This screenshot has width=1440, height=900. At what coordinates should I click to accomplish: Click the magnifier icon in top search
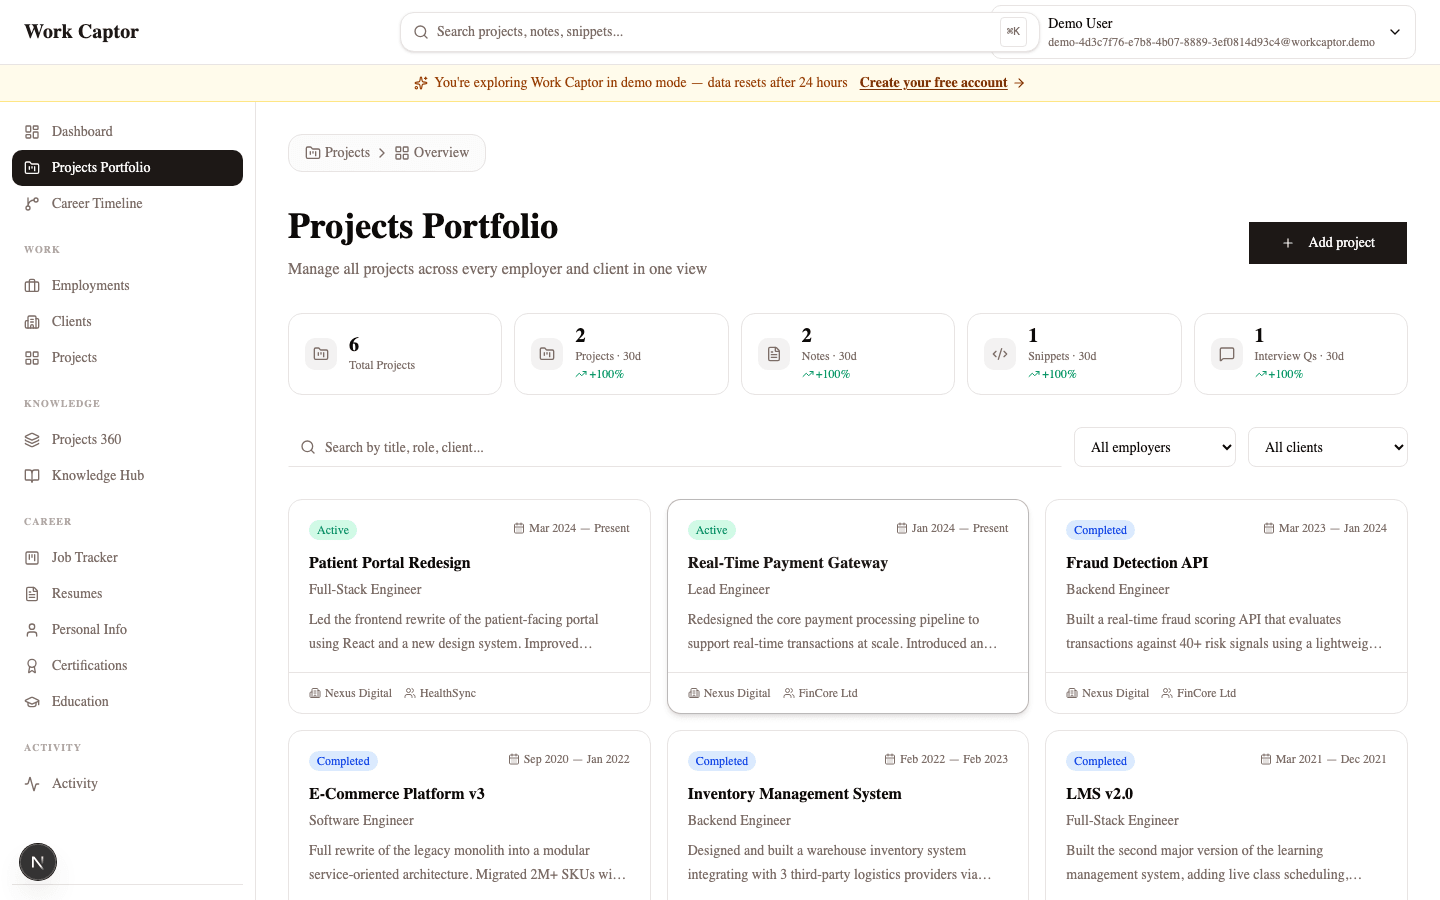click(x=421, y=32)
